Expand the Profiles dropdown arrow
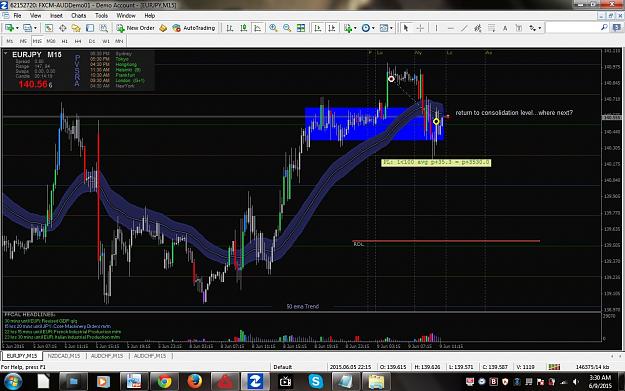This screenshot has height=391, width=625. pos(35,28)
